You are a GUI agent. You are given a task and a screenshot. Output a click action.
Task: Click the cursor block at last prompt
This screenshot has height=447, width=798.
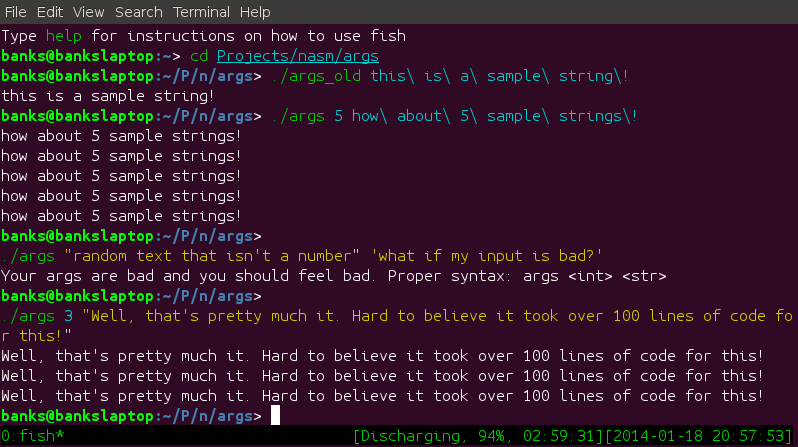click(275, 415)
